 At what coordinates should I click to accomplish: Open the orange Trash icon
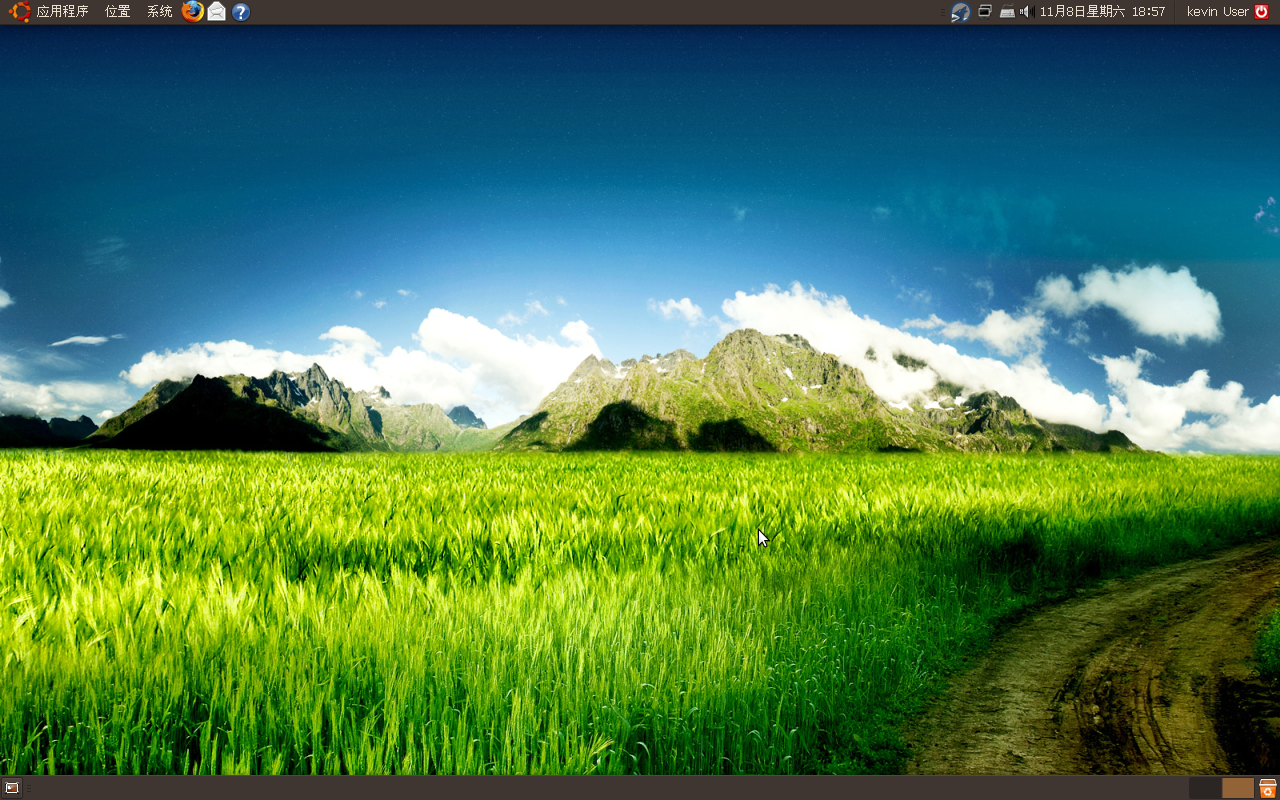pyautogui.click(x=1268, y=788)
